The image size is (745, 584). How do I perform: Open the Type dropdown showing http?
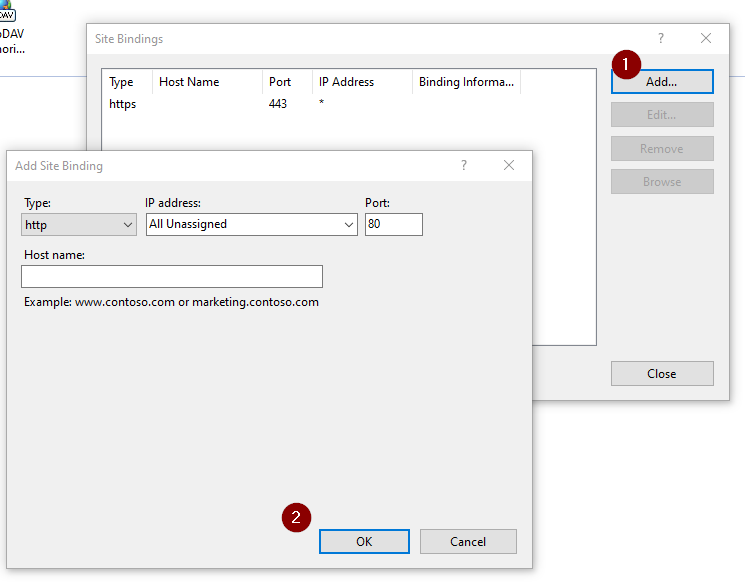[x=79, y=224]
